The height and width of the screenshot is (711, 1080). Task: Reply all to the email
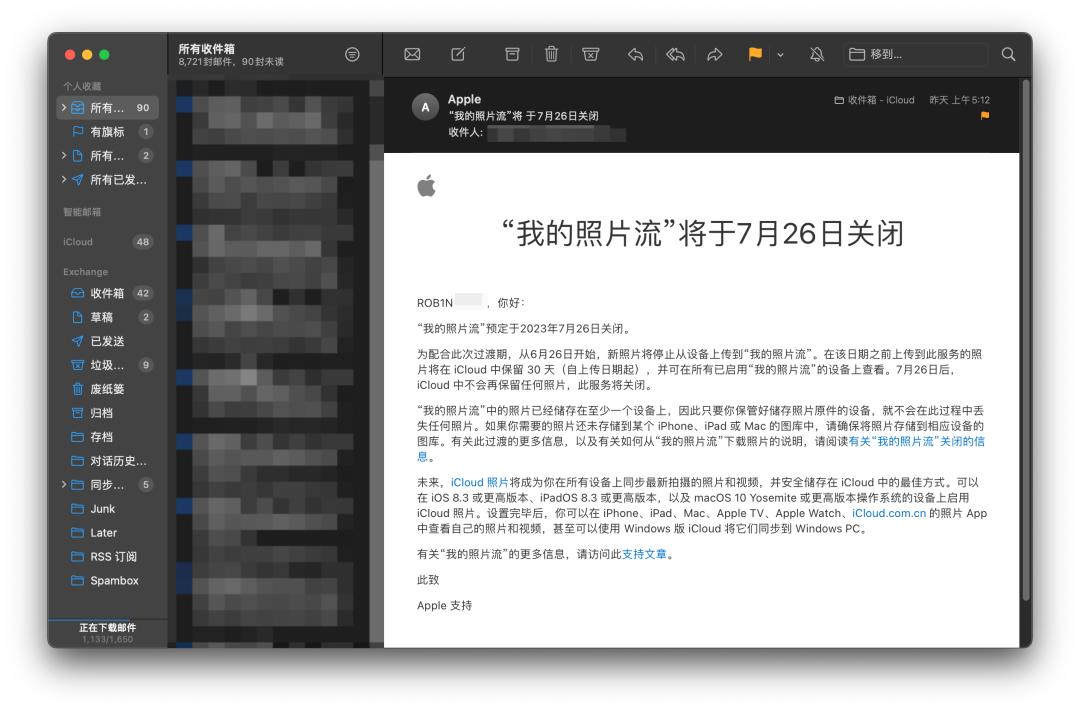pyautogui.click(x=675, y=54)
